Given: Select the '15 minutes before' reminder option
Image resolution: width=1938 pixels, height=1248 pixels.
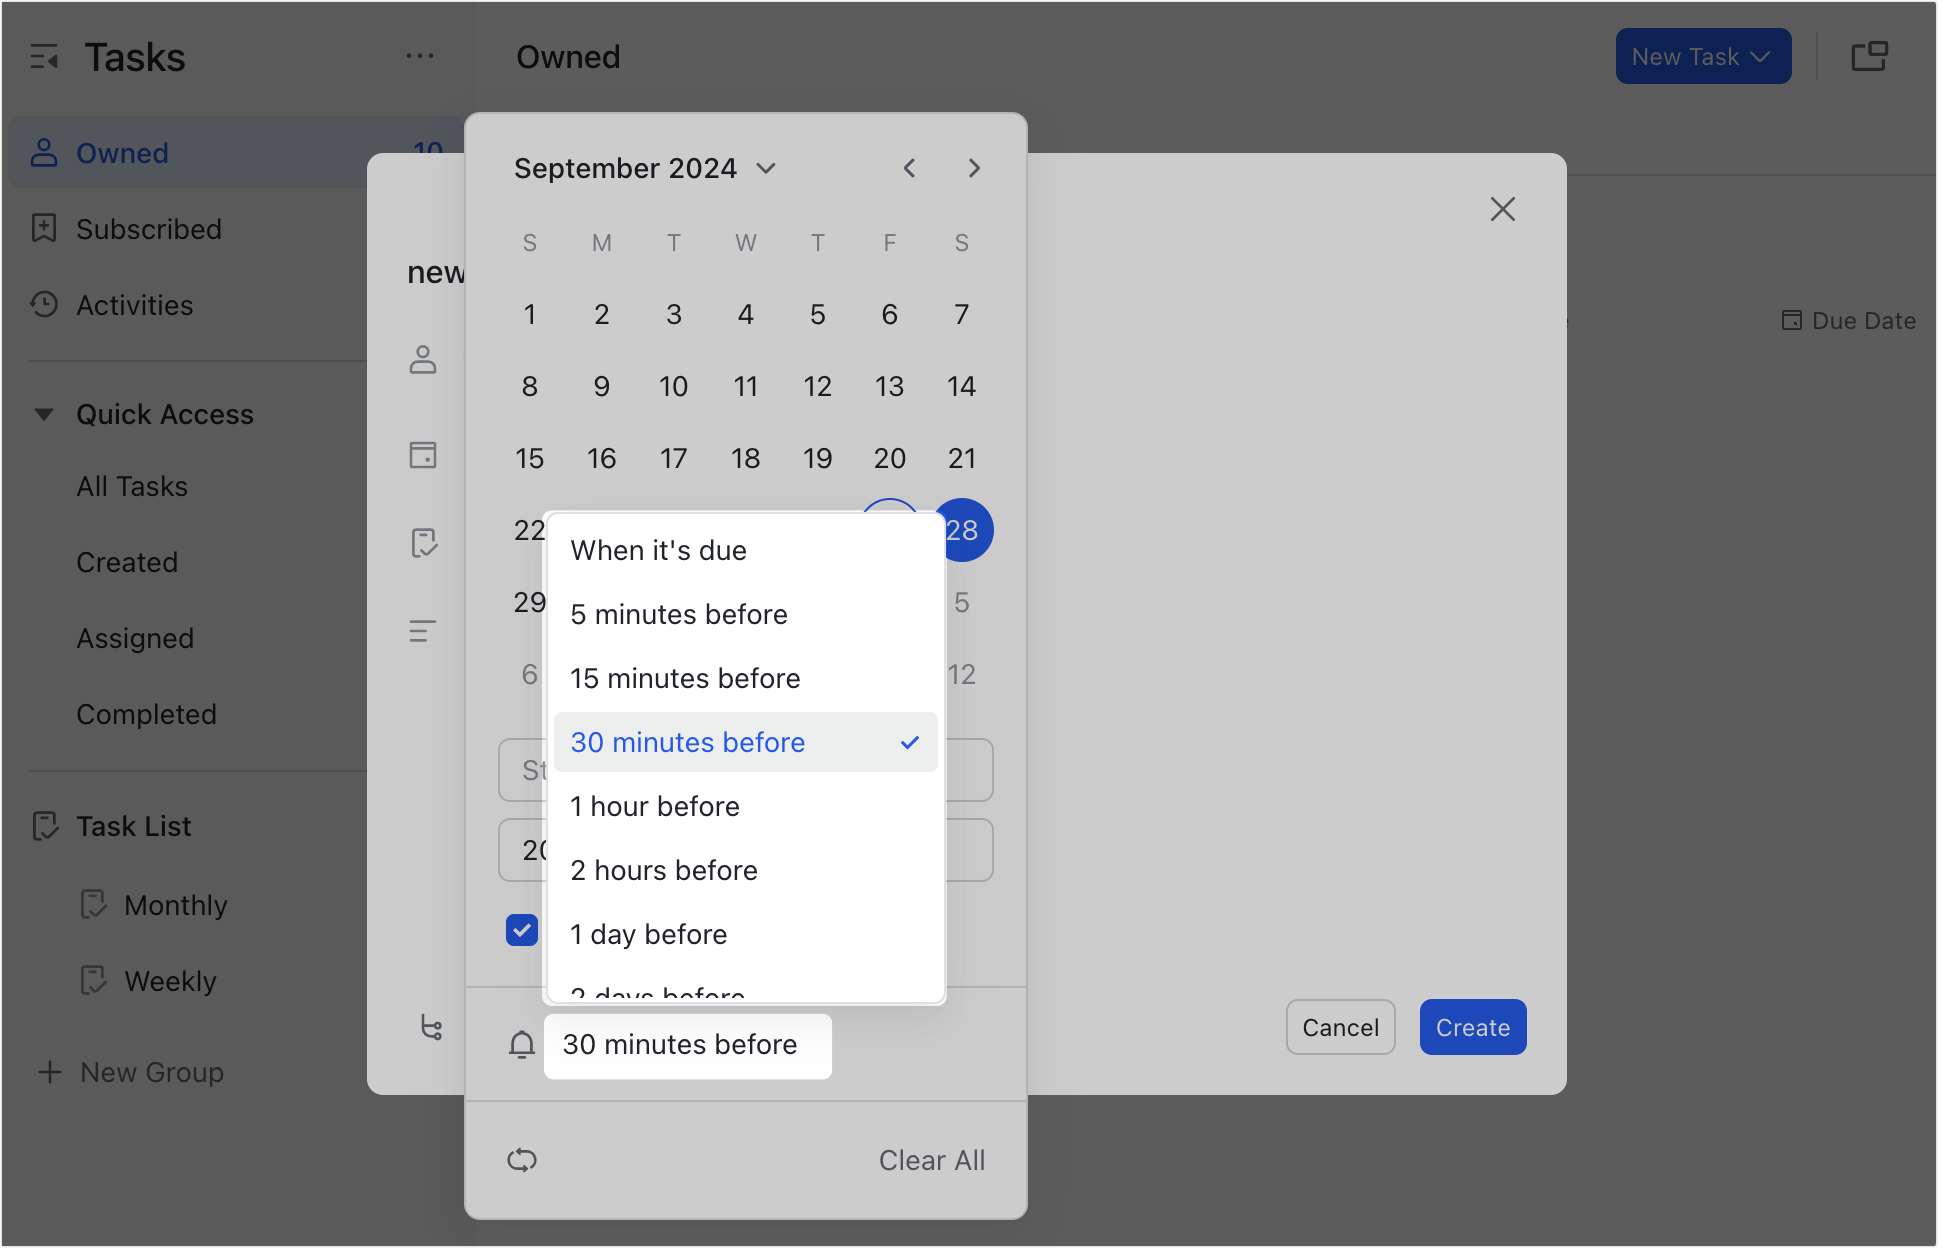Looking at the screenshot, I should pos(684,678).
